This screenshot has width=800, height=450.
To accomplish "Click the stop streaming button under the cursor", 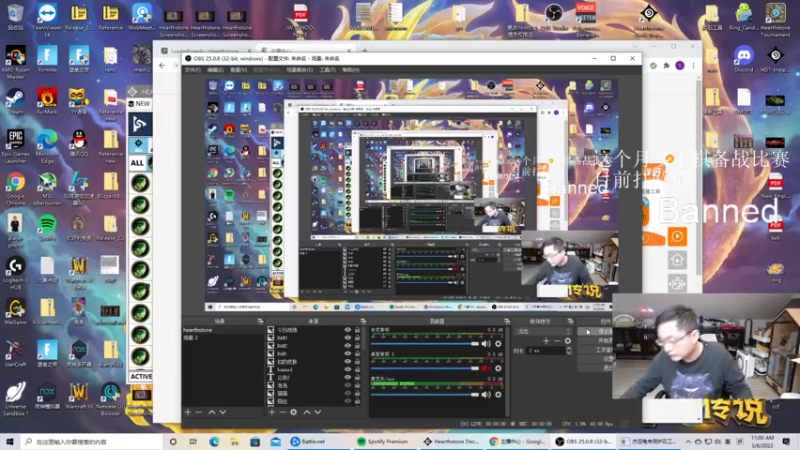I will (596, 332).
